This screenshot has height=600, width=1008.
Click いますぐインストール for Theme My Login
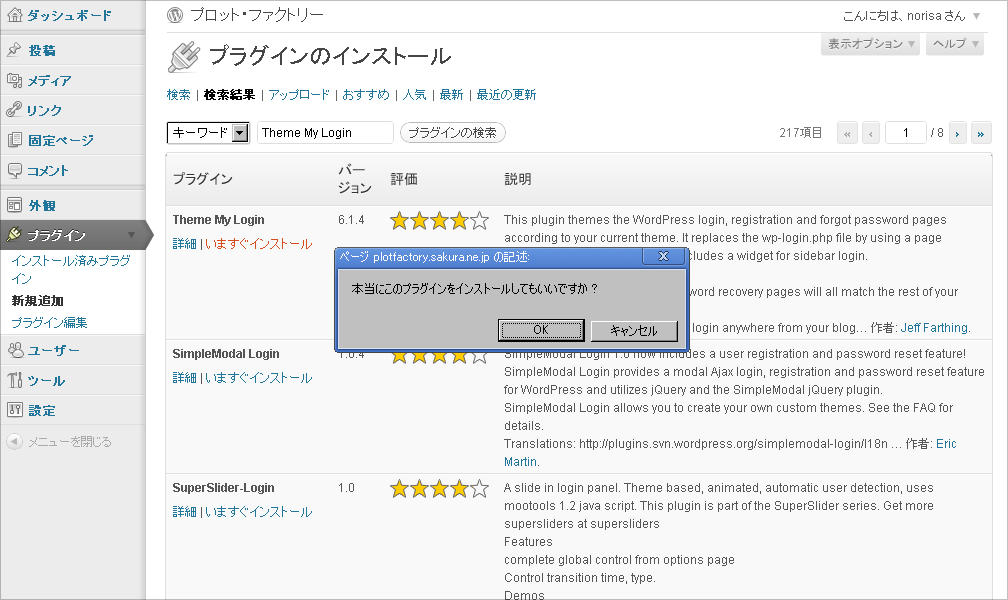(x=258, y=244)
